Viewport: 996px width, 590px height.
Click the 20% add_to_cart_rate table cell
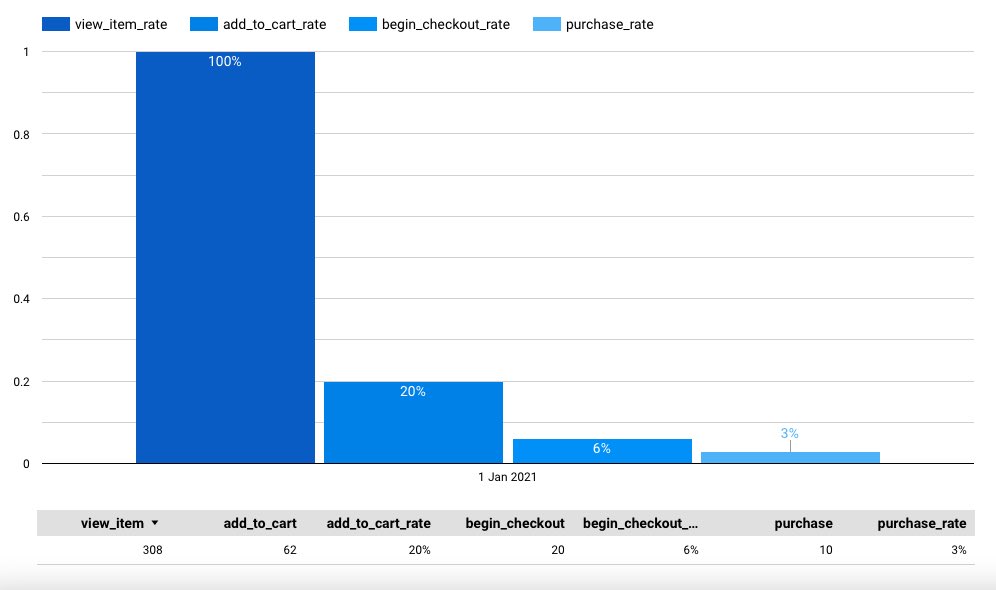[x=419, y=550]
